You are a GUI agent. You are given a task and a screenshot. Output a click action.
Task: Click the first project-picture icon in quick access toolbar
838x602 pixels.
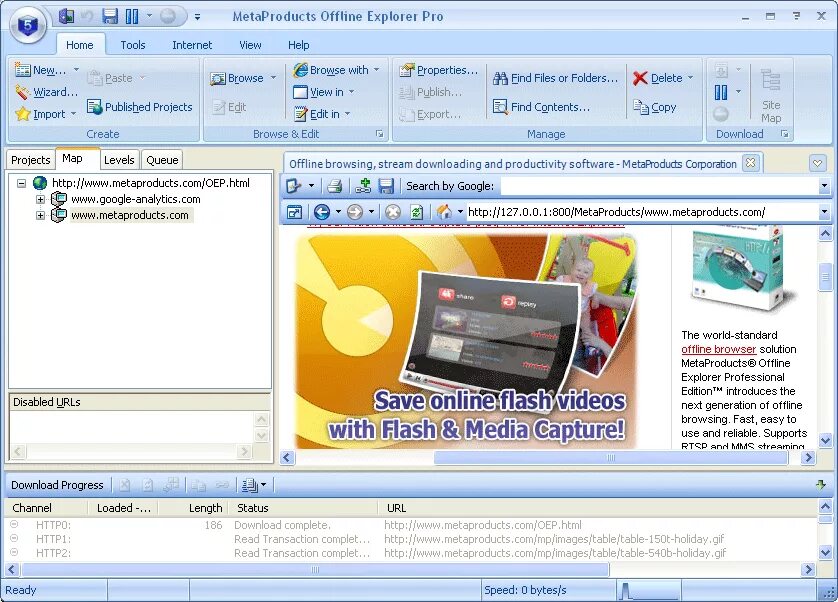pos(66,16)
